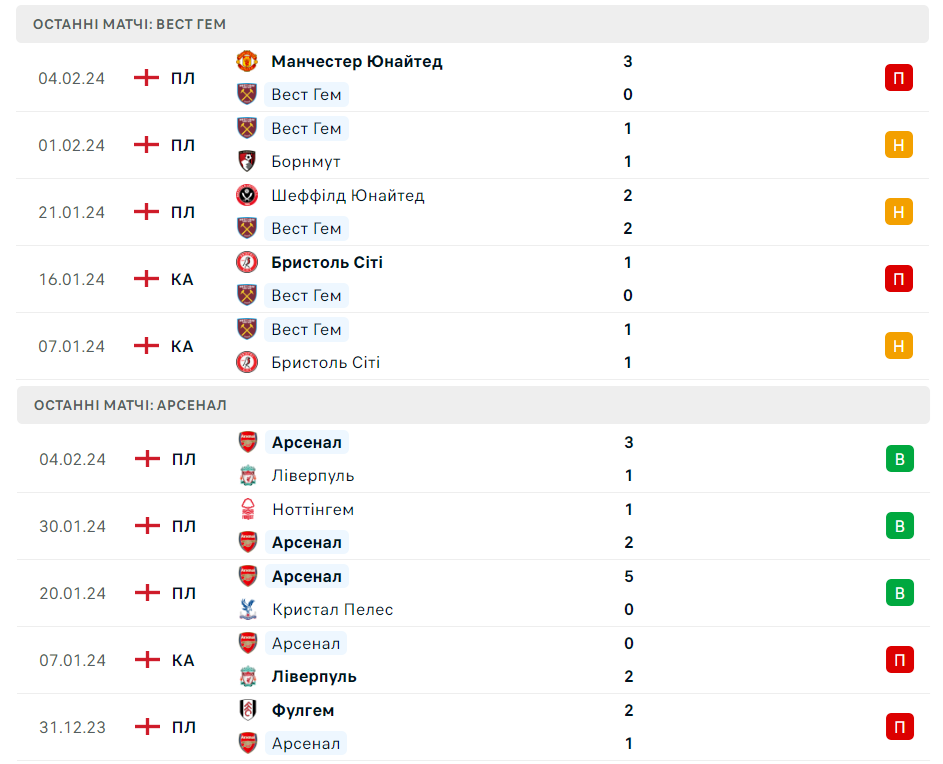Open the Манчестер Юнайтед team link

point(356,61)
